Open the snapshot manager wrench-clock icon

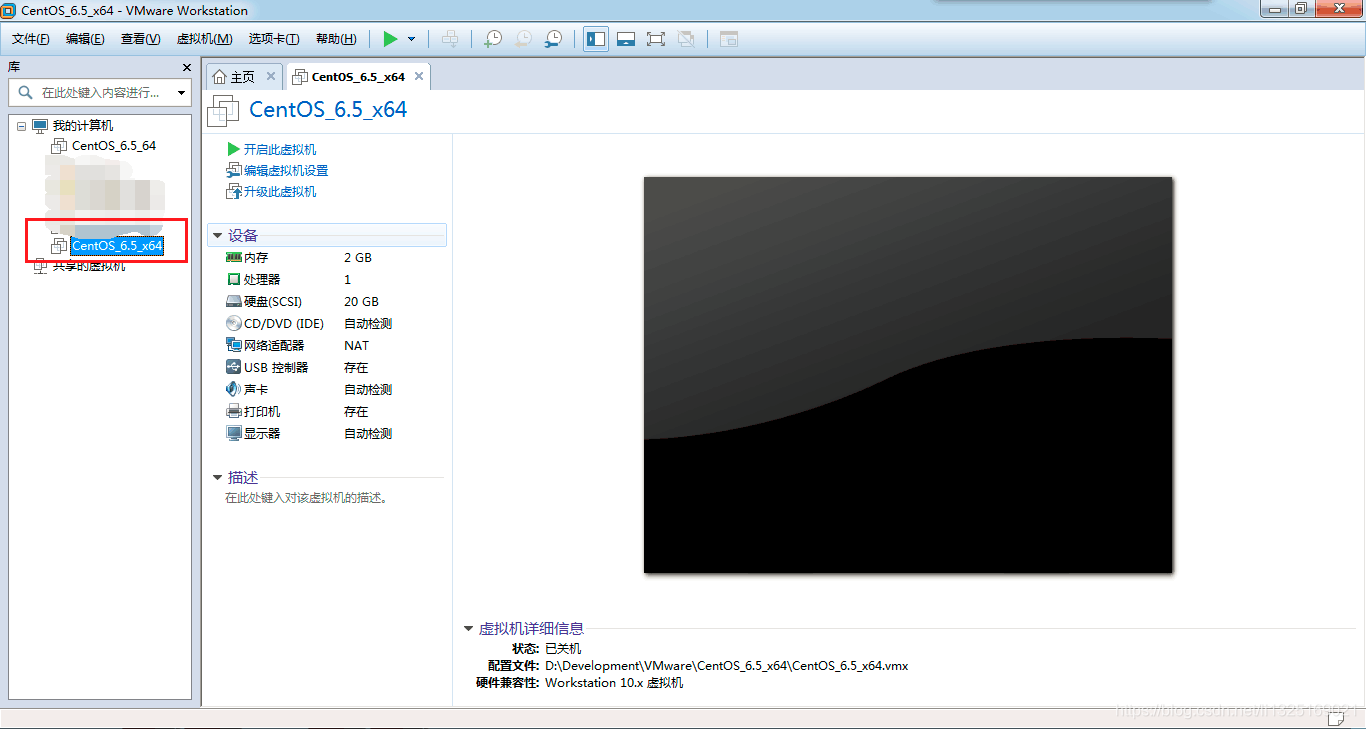[553, 39]
